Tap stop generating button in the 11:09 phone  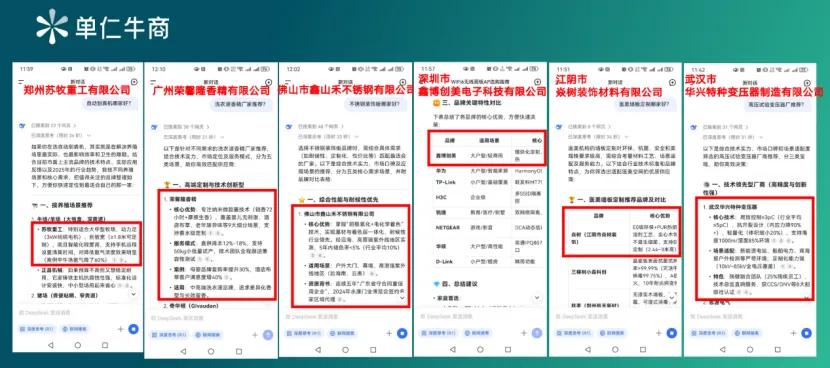pos(133,329)
